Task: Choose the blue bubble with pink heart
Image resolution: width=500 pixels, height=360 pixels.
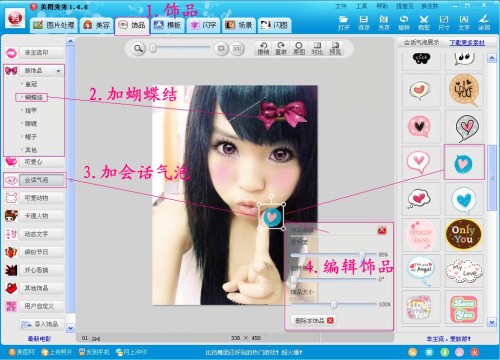Action: point(464,162)
